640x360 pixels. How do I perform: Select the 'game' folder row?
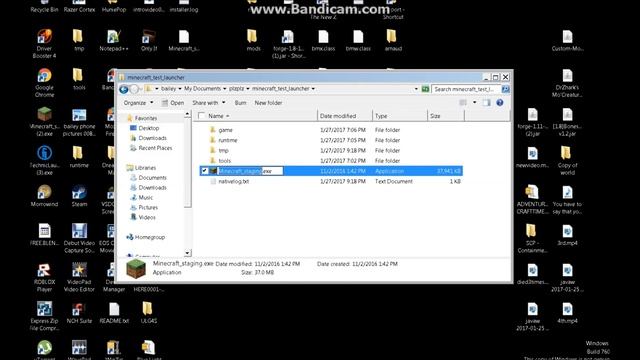coord(331,130)
